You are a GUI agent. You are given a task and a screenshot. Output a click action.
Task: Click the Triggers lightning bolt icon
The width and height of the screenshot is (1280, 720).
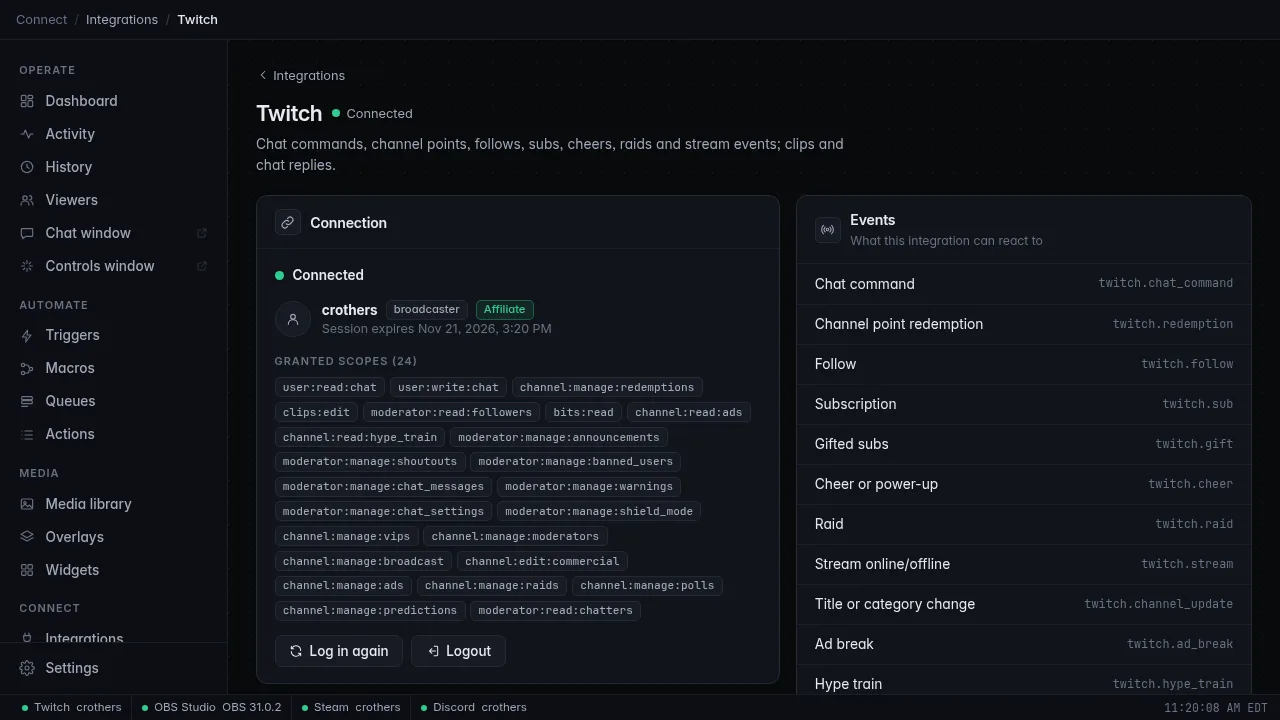27,335
